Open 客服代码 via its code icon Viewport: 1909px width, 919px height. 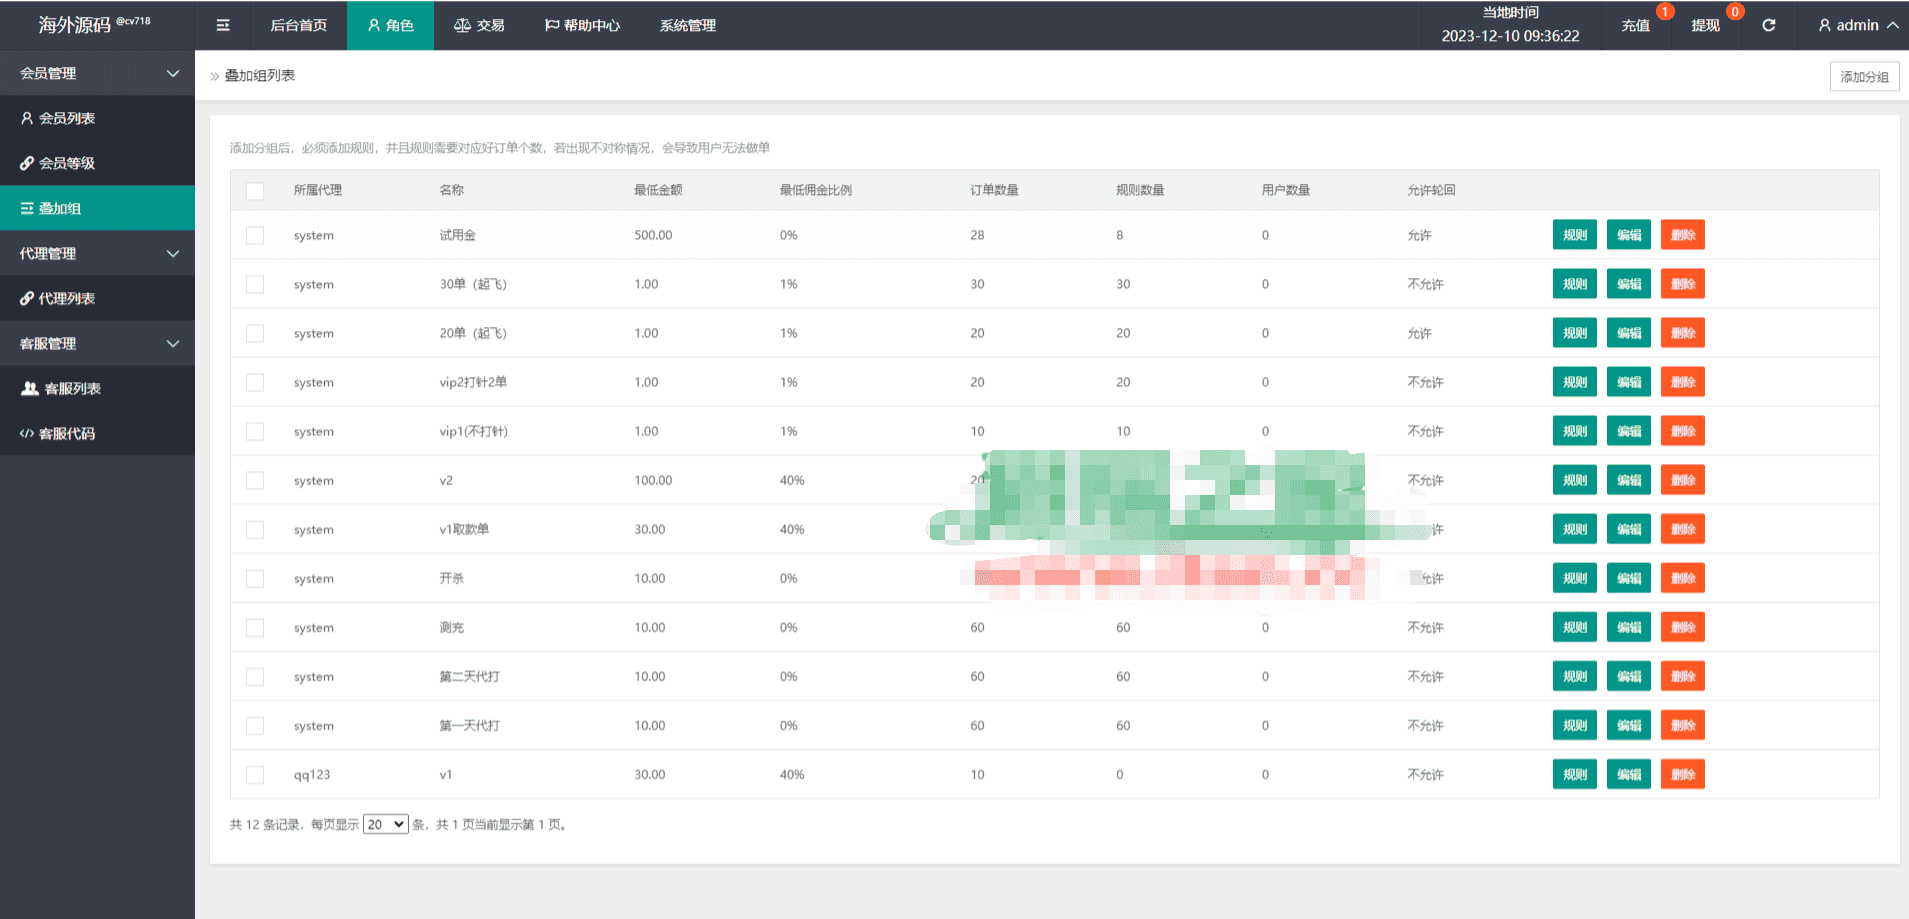click(27, 433)
